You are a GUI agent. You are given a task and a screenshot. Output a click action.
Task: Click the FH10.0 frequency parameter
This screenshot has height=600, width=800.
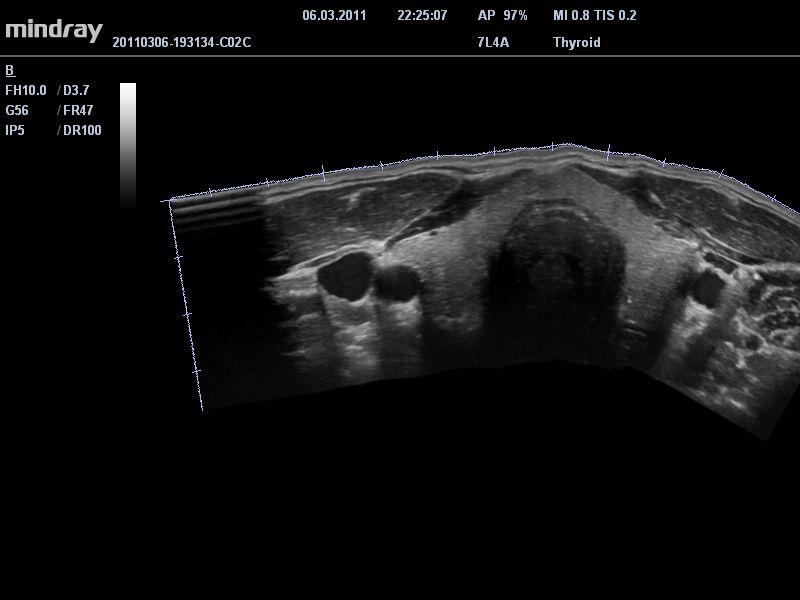(26, 91)
